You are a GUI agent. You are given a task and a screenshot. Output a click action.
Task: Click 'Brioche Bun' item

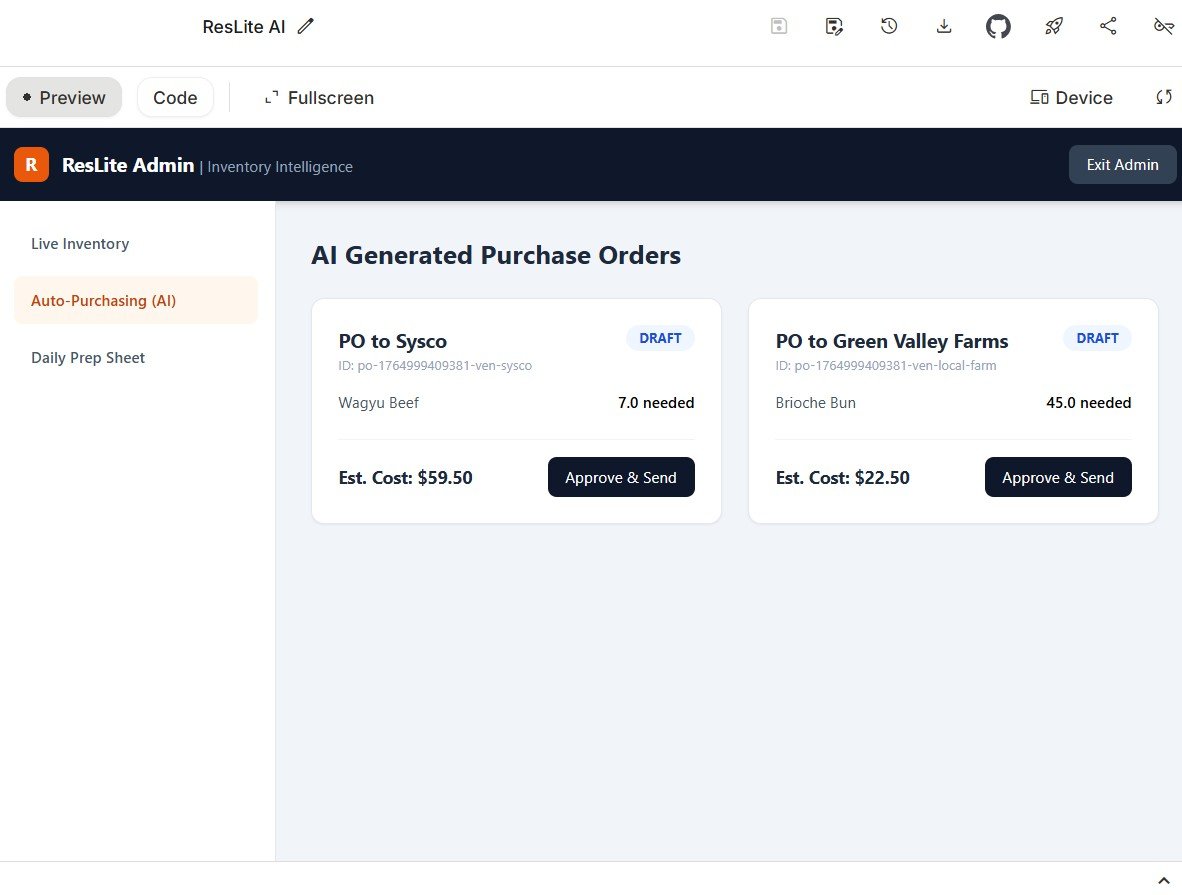click(816, 403)
